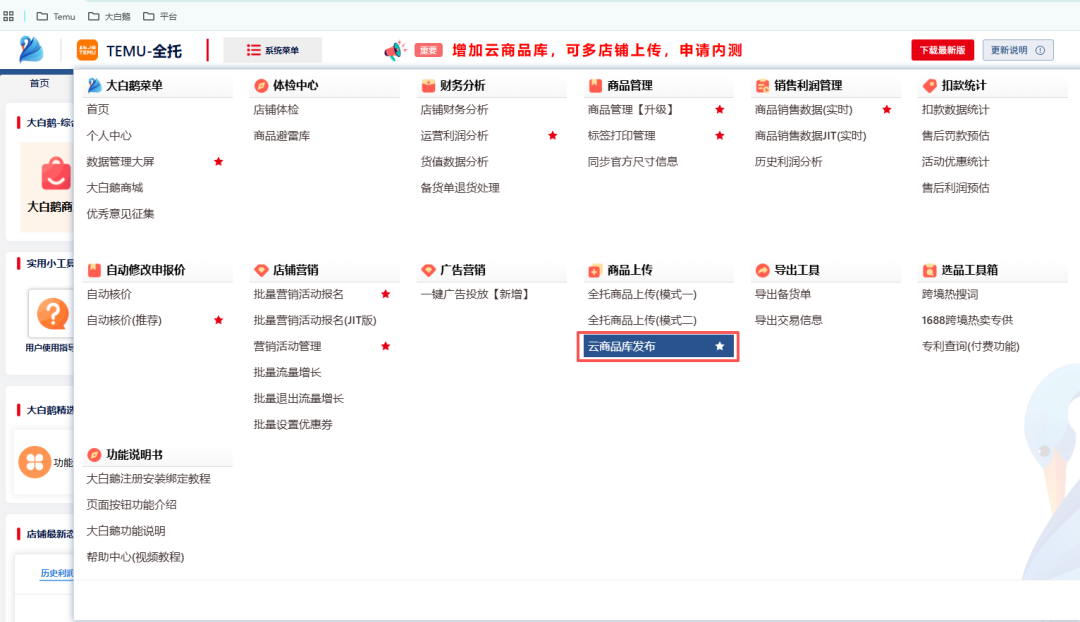Open the Temu bookmark folder
The width and height of the screenshot is (1080, 622).
(x=56, y=16)
